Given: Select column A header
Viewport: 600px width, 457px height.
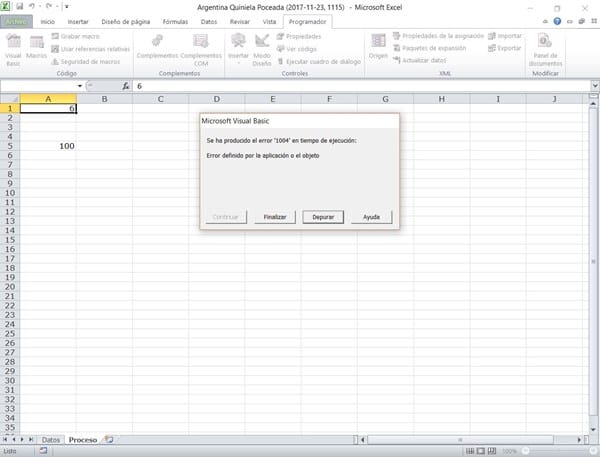Looking at the screenshot, I should [48, 99].
